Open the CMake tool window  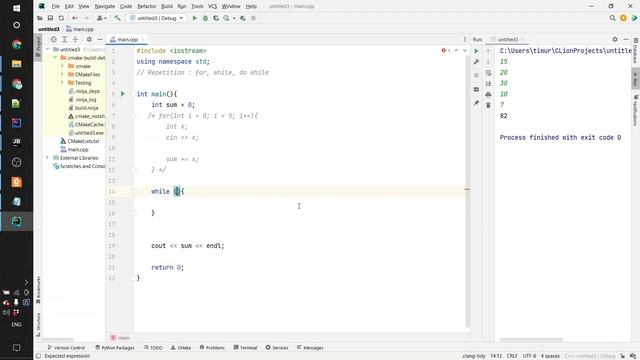(x=181, y=348)
